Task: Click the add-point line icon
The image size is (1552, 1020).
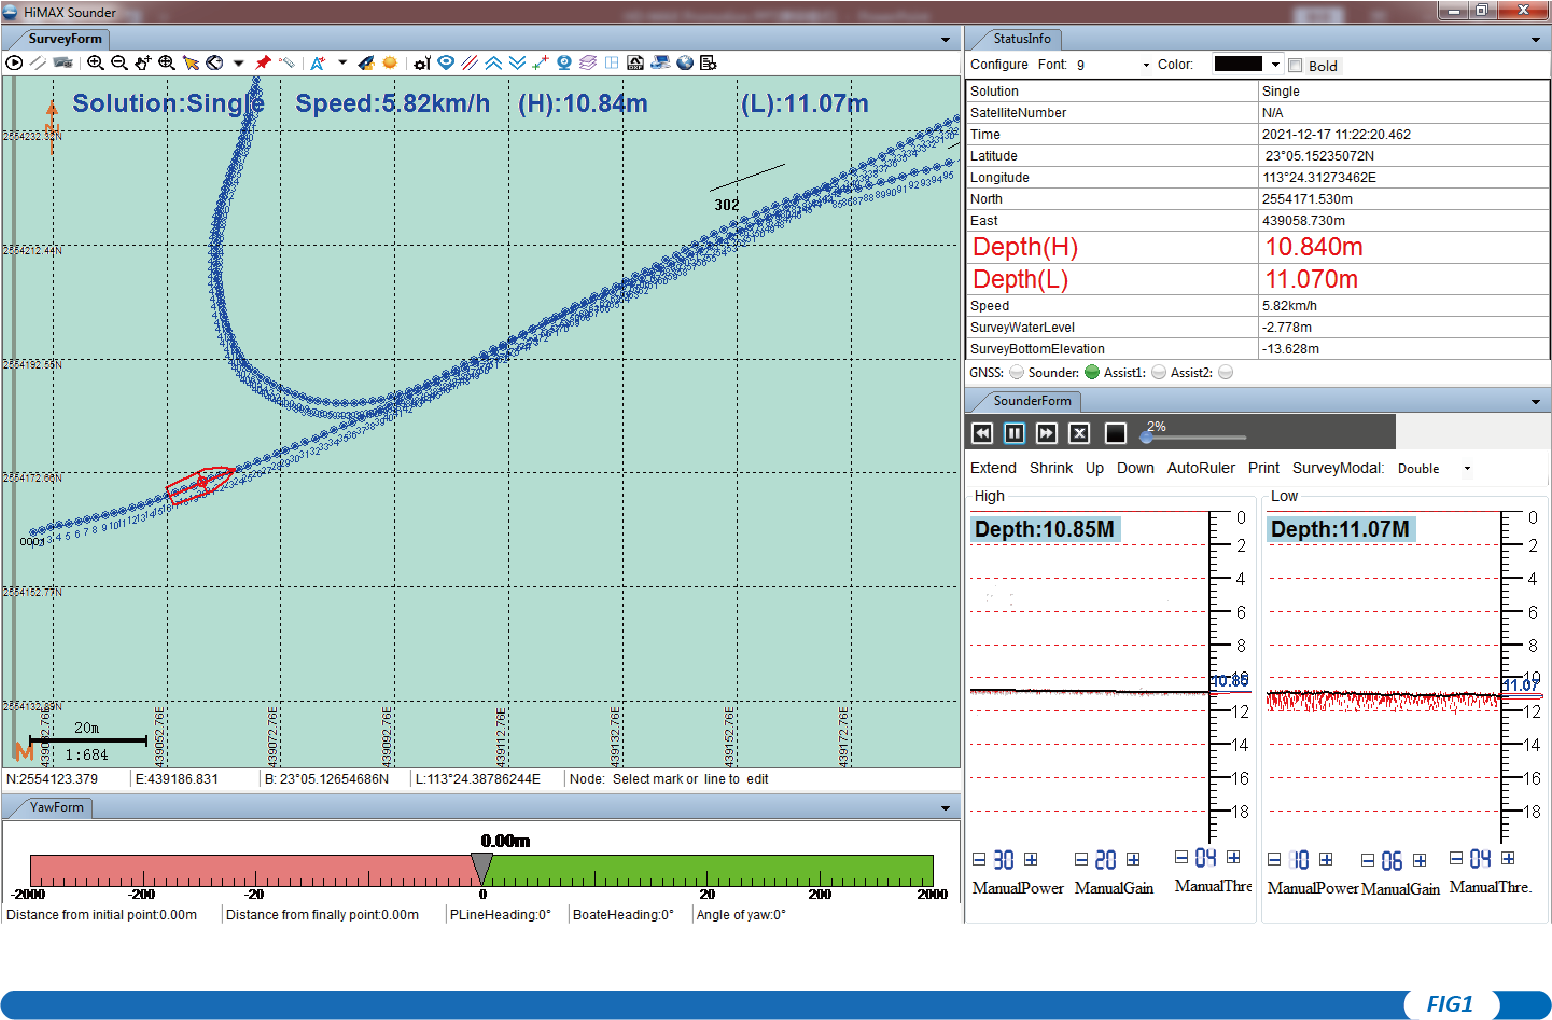Action: pos(541,62)
